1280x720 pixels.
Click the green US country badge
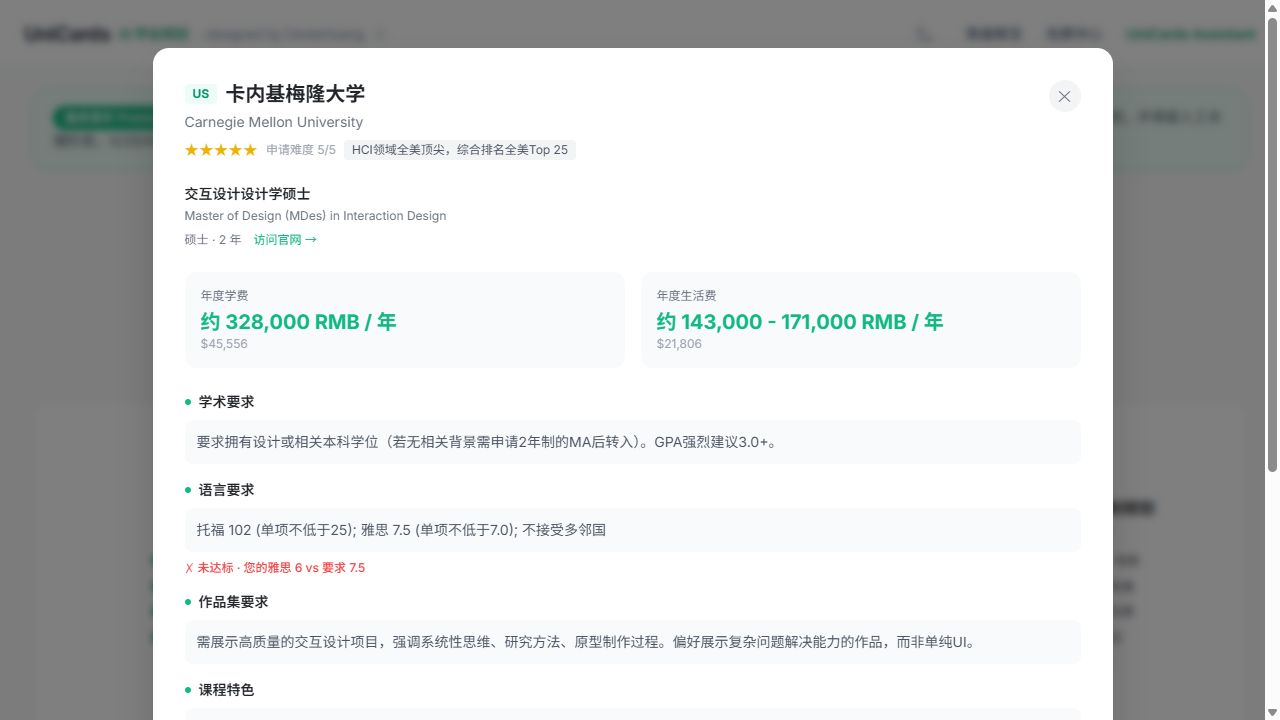[x=201, y=94]
